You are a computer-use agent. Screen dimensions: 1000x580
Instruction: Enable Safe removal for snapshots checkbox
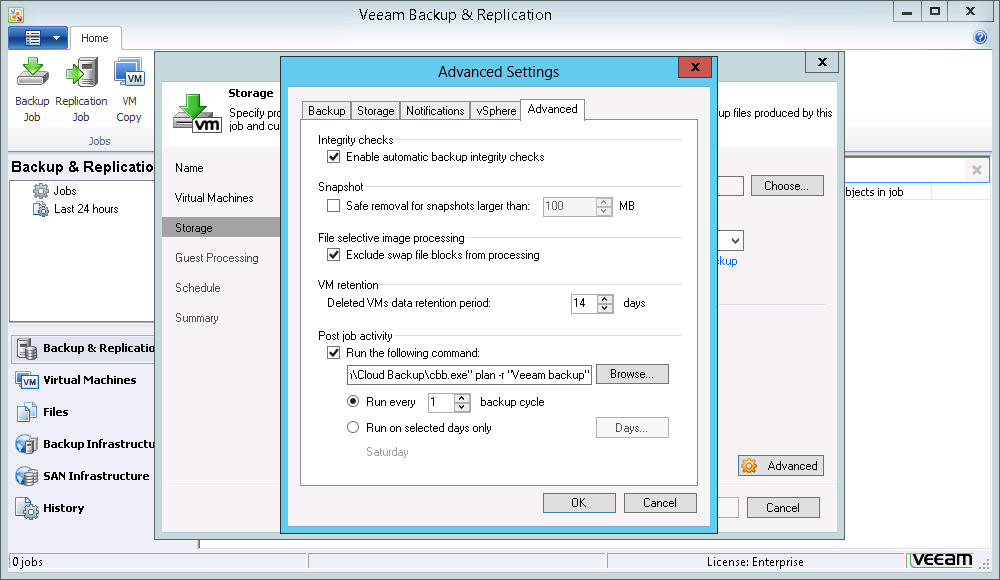click(334, 206)
